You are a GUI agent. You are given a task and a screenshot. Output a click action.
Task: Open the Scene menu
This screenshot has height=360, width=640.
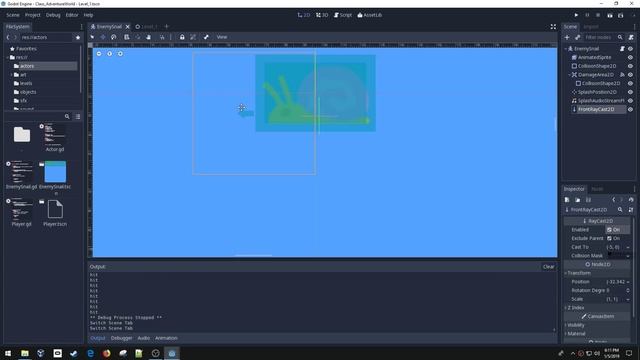pyautogui.click(x=13, y=15)
